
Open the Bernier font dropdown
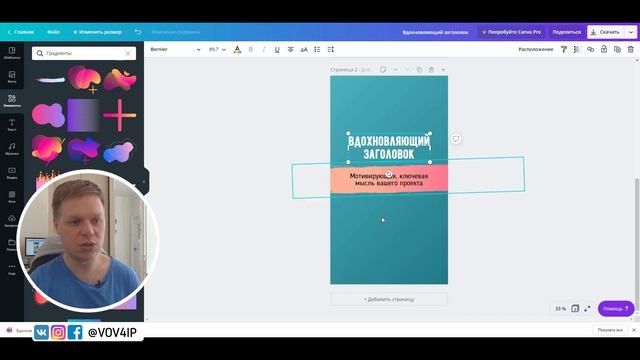click(175, 49)
